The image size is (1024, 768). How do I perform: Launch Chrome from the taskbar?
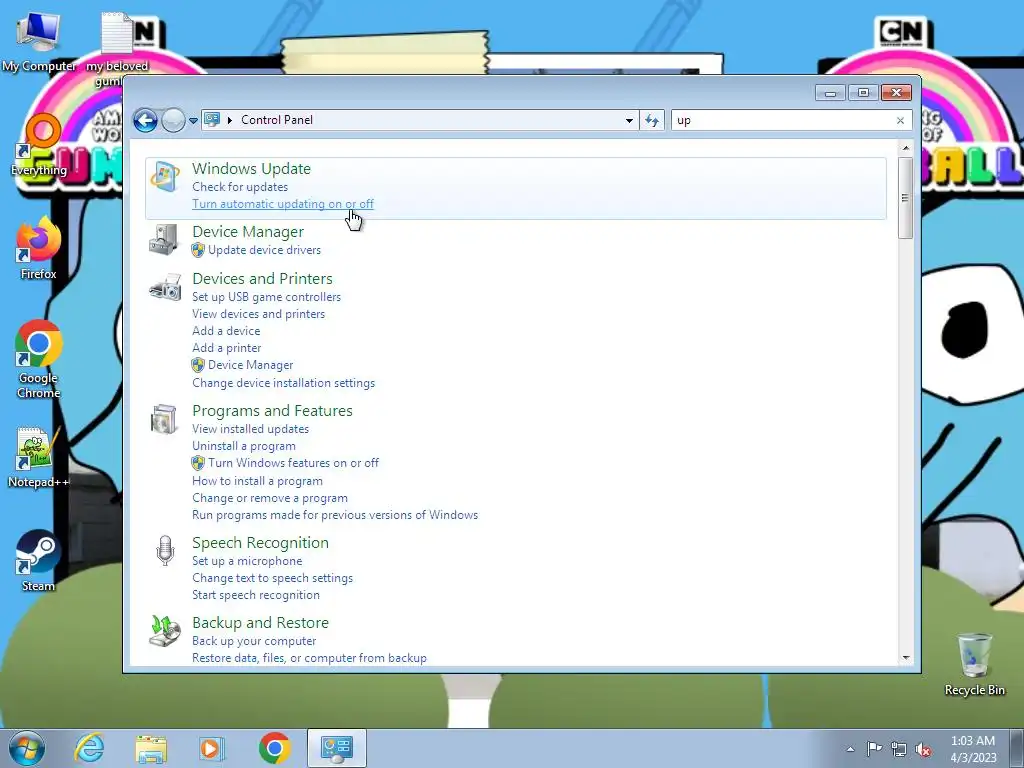274,748
